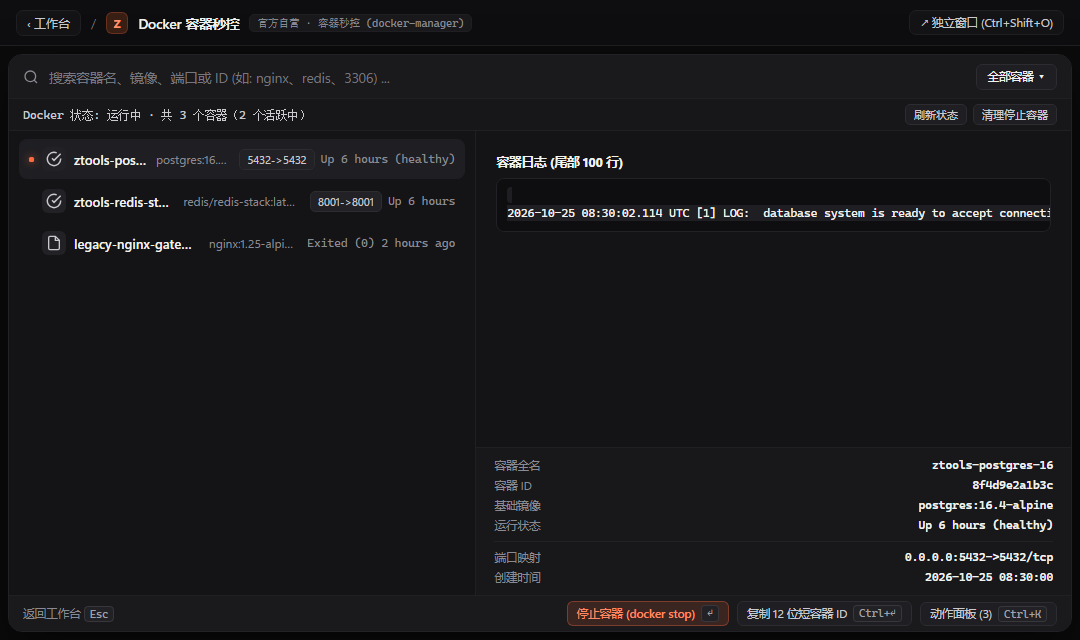Viewport: 1080px width, 640px height.
Task: Click the Enter key icon in stop button
Action: [x=710, y=613]
